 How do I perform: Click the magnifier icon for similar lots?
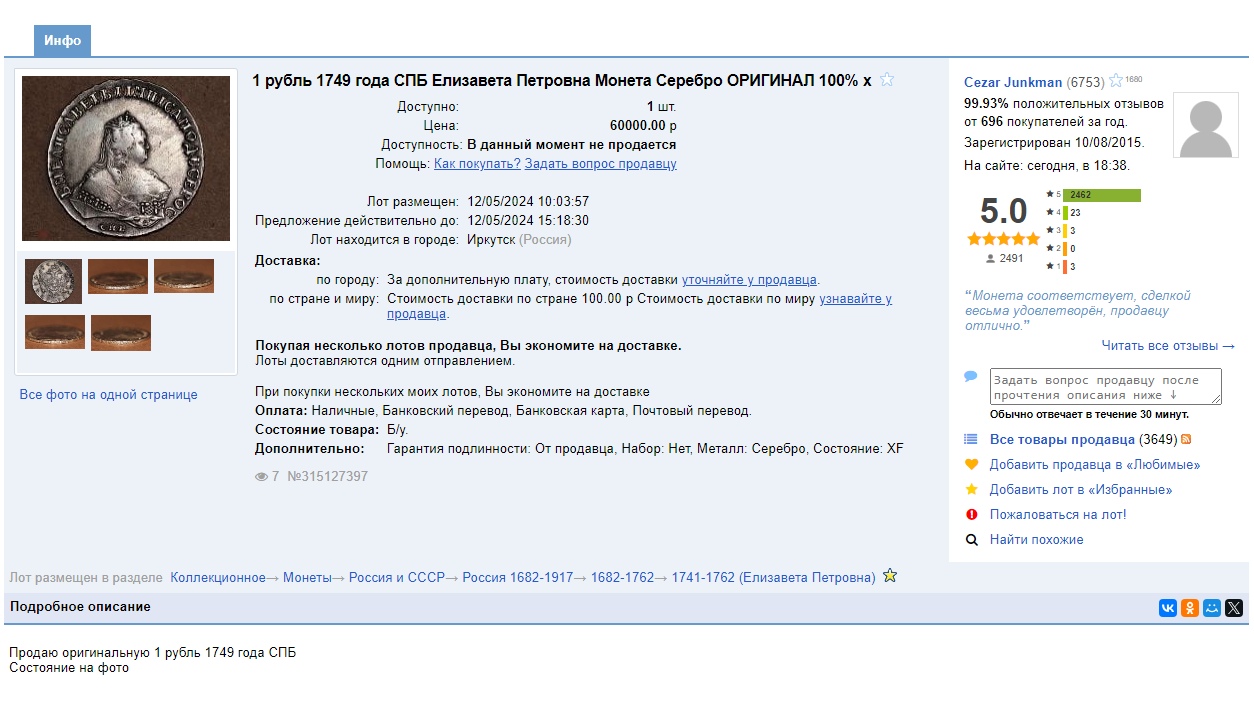(x=971, y=540)
